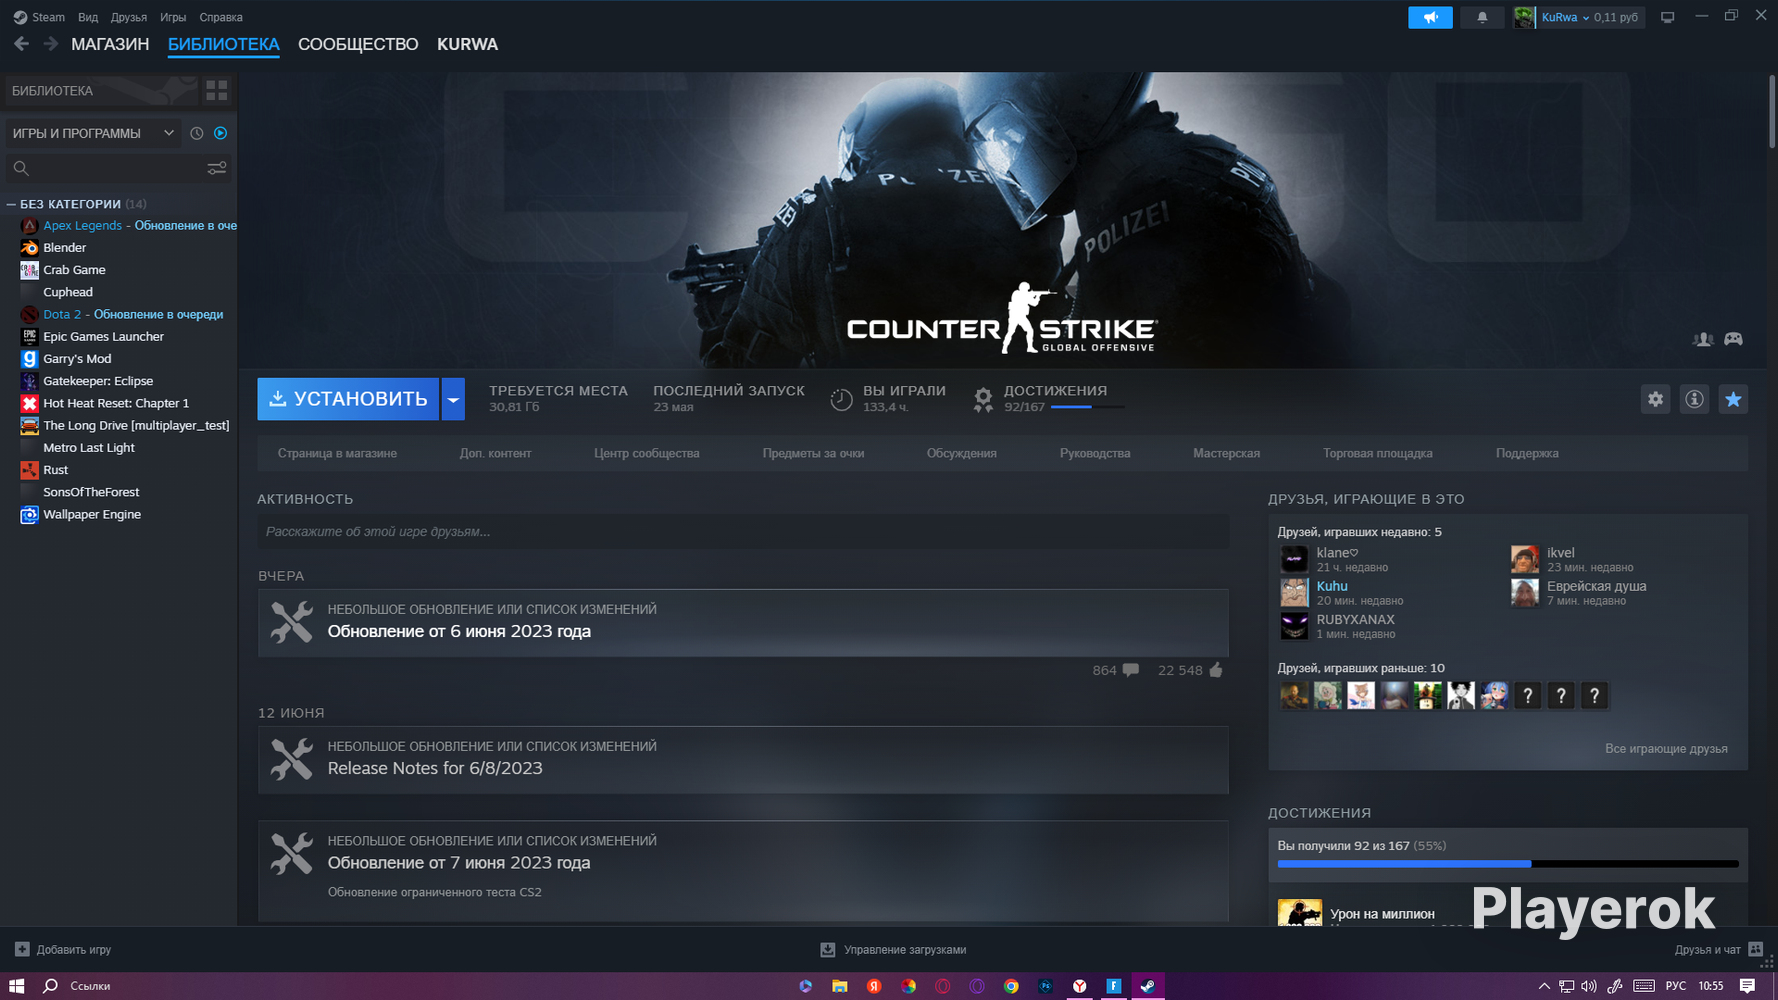Screen dimensions: 1778x1000
Task: Open the announcements megaphone button
Action: [x=1430, y=17]
